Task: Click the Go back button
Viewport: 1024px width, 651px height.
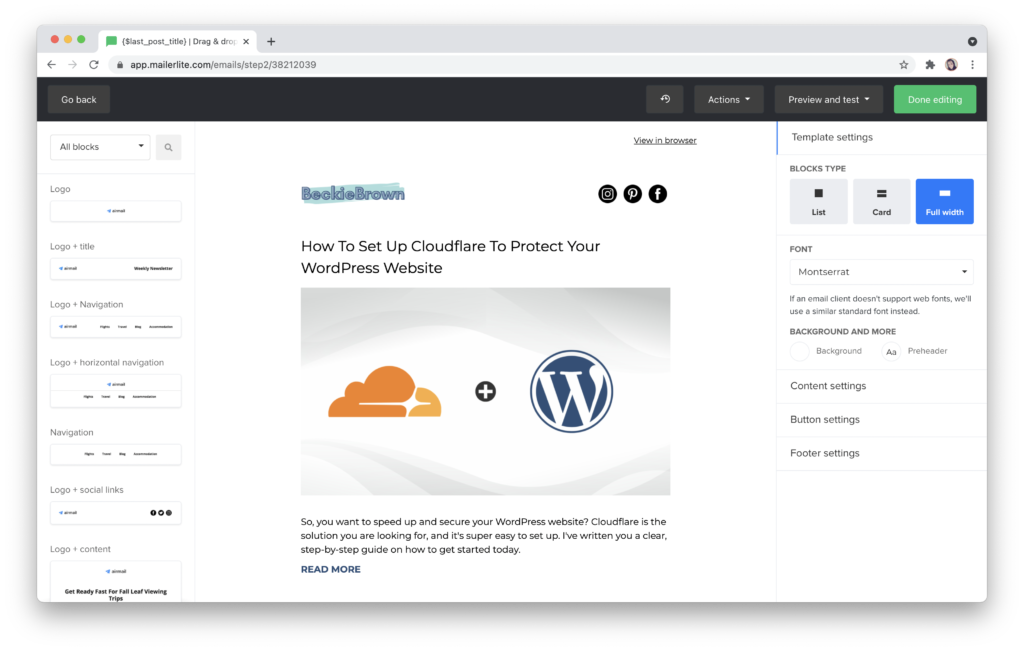Action: (78, 99)
